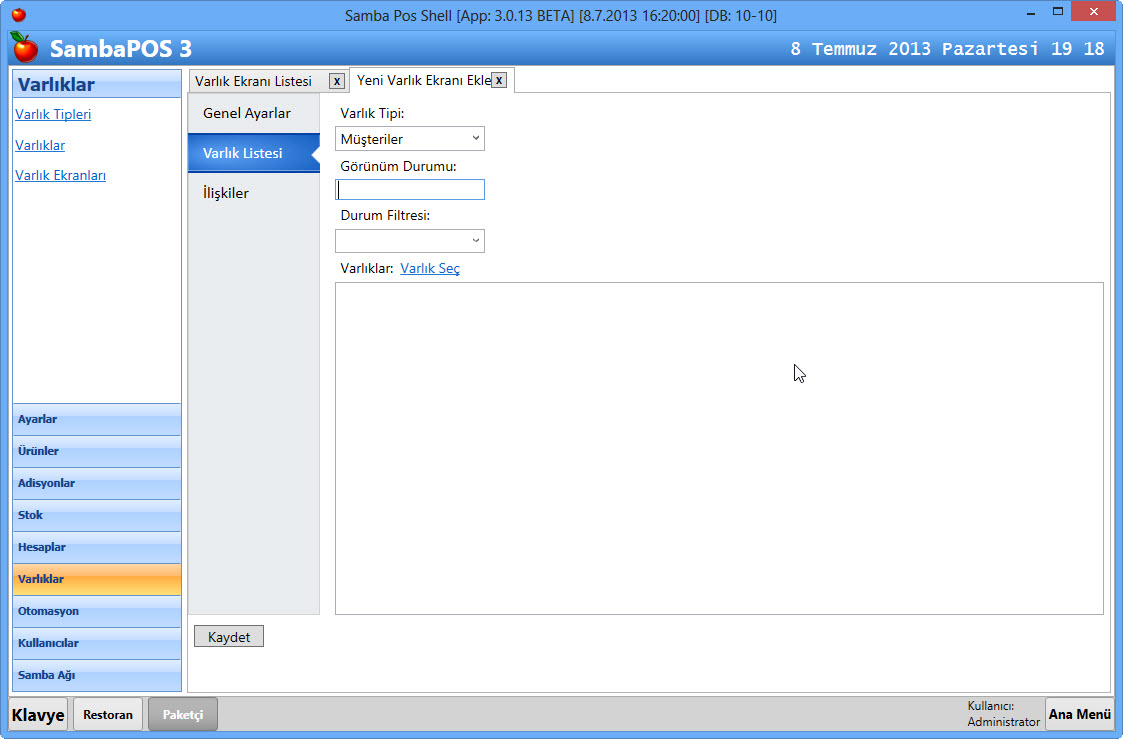Viewport: 1123px width, 739px height.
Task: Close the Yeni Varlık Ekranı Ekle tab
Action: tap(499, 80)
